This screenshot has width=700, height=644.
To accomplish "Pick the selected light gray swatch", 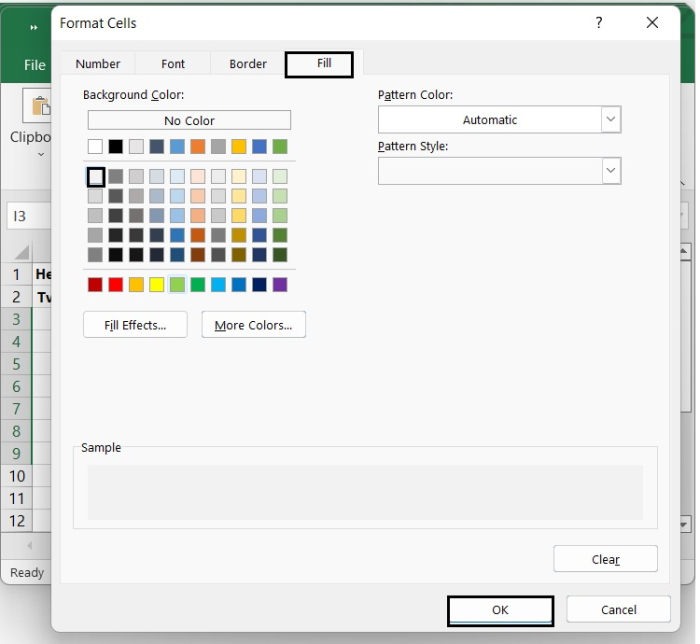I will click(x=96, y=177).
